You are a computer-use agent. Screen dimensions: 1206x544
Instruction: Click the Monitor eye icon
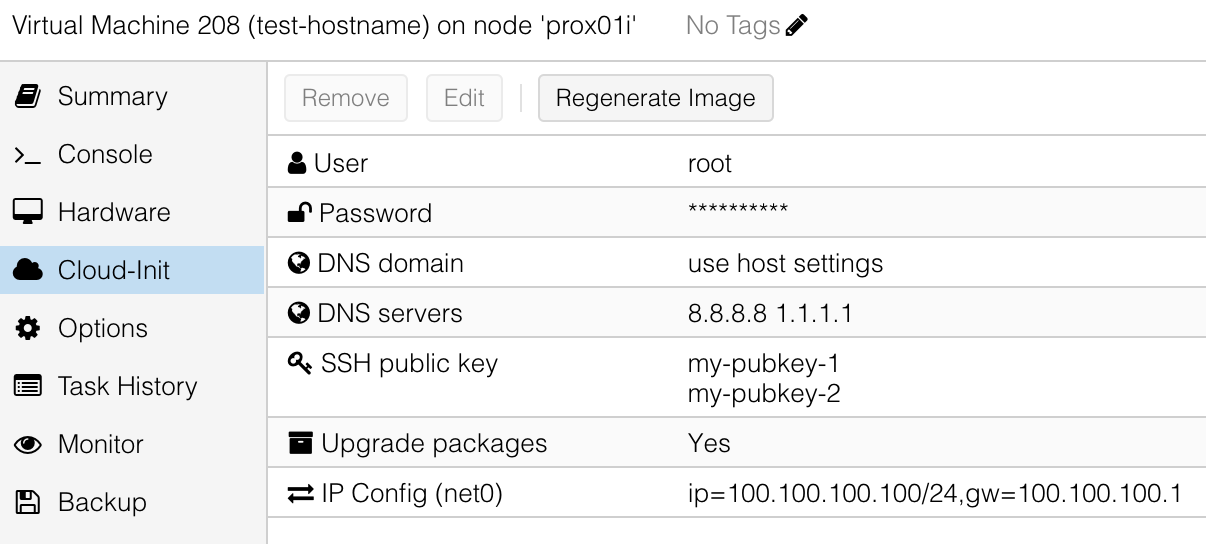pyautogui.click(x=27, y=444)
